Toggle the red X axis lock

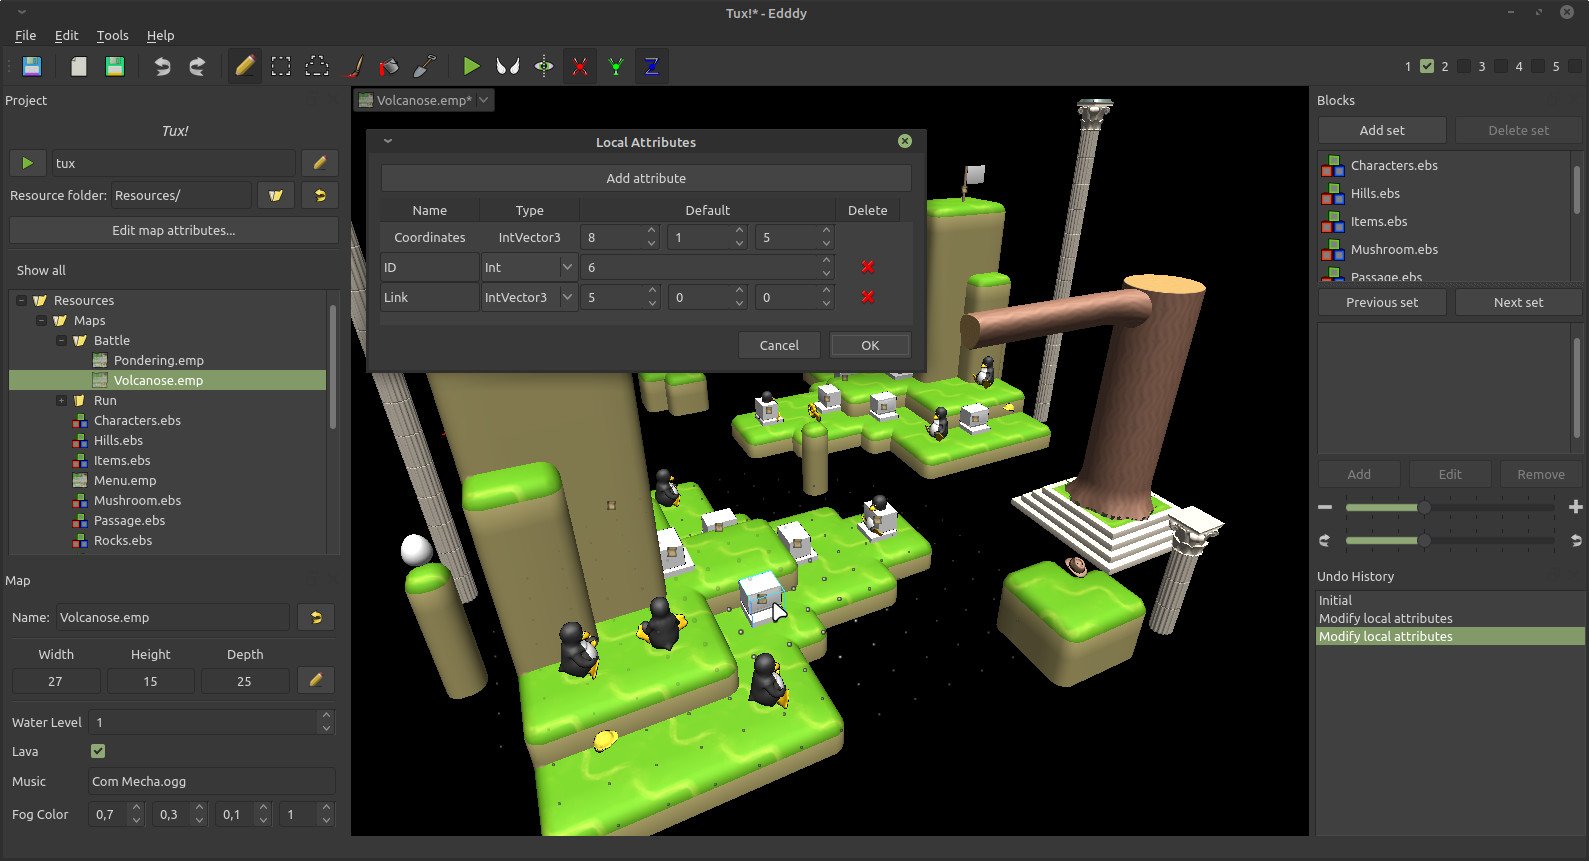[x=579, y=66]
